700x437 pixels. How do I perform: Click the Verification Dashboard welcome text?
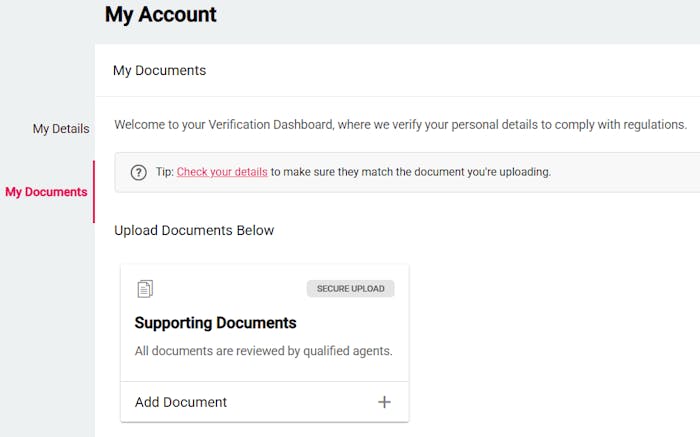[x=400, y=125]
